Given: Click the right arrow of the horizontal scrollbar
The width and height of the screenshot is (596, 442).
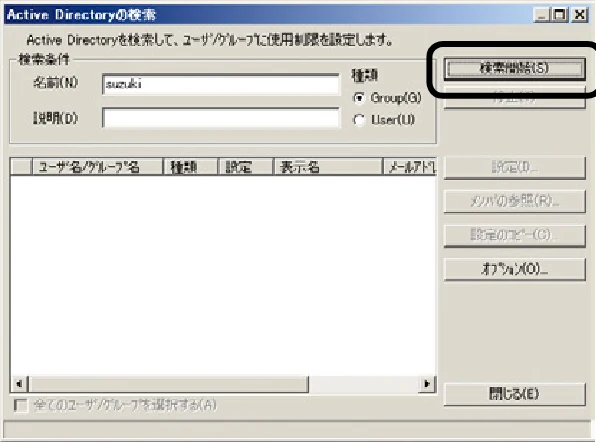Looking at the screenshot, I should tap(427, 384).
